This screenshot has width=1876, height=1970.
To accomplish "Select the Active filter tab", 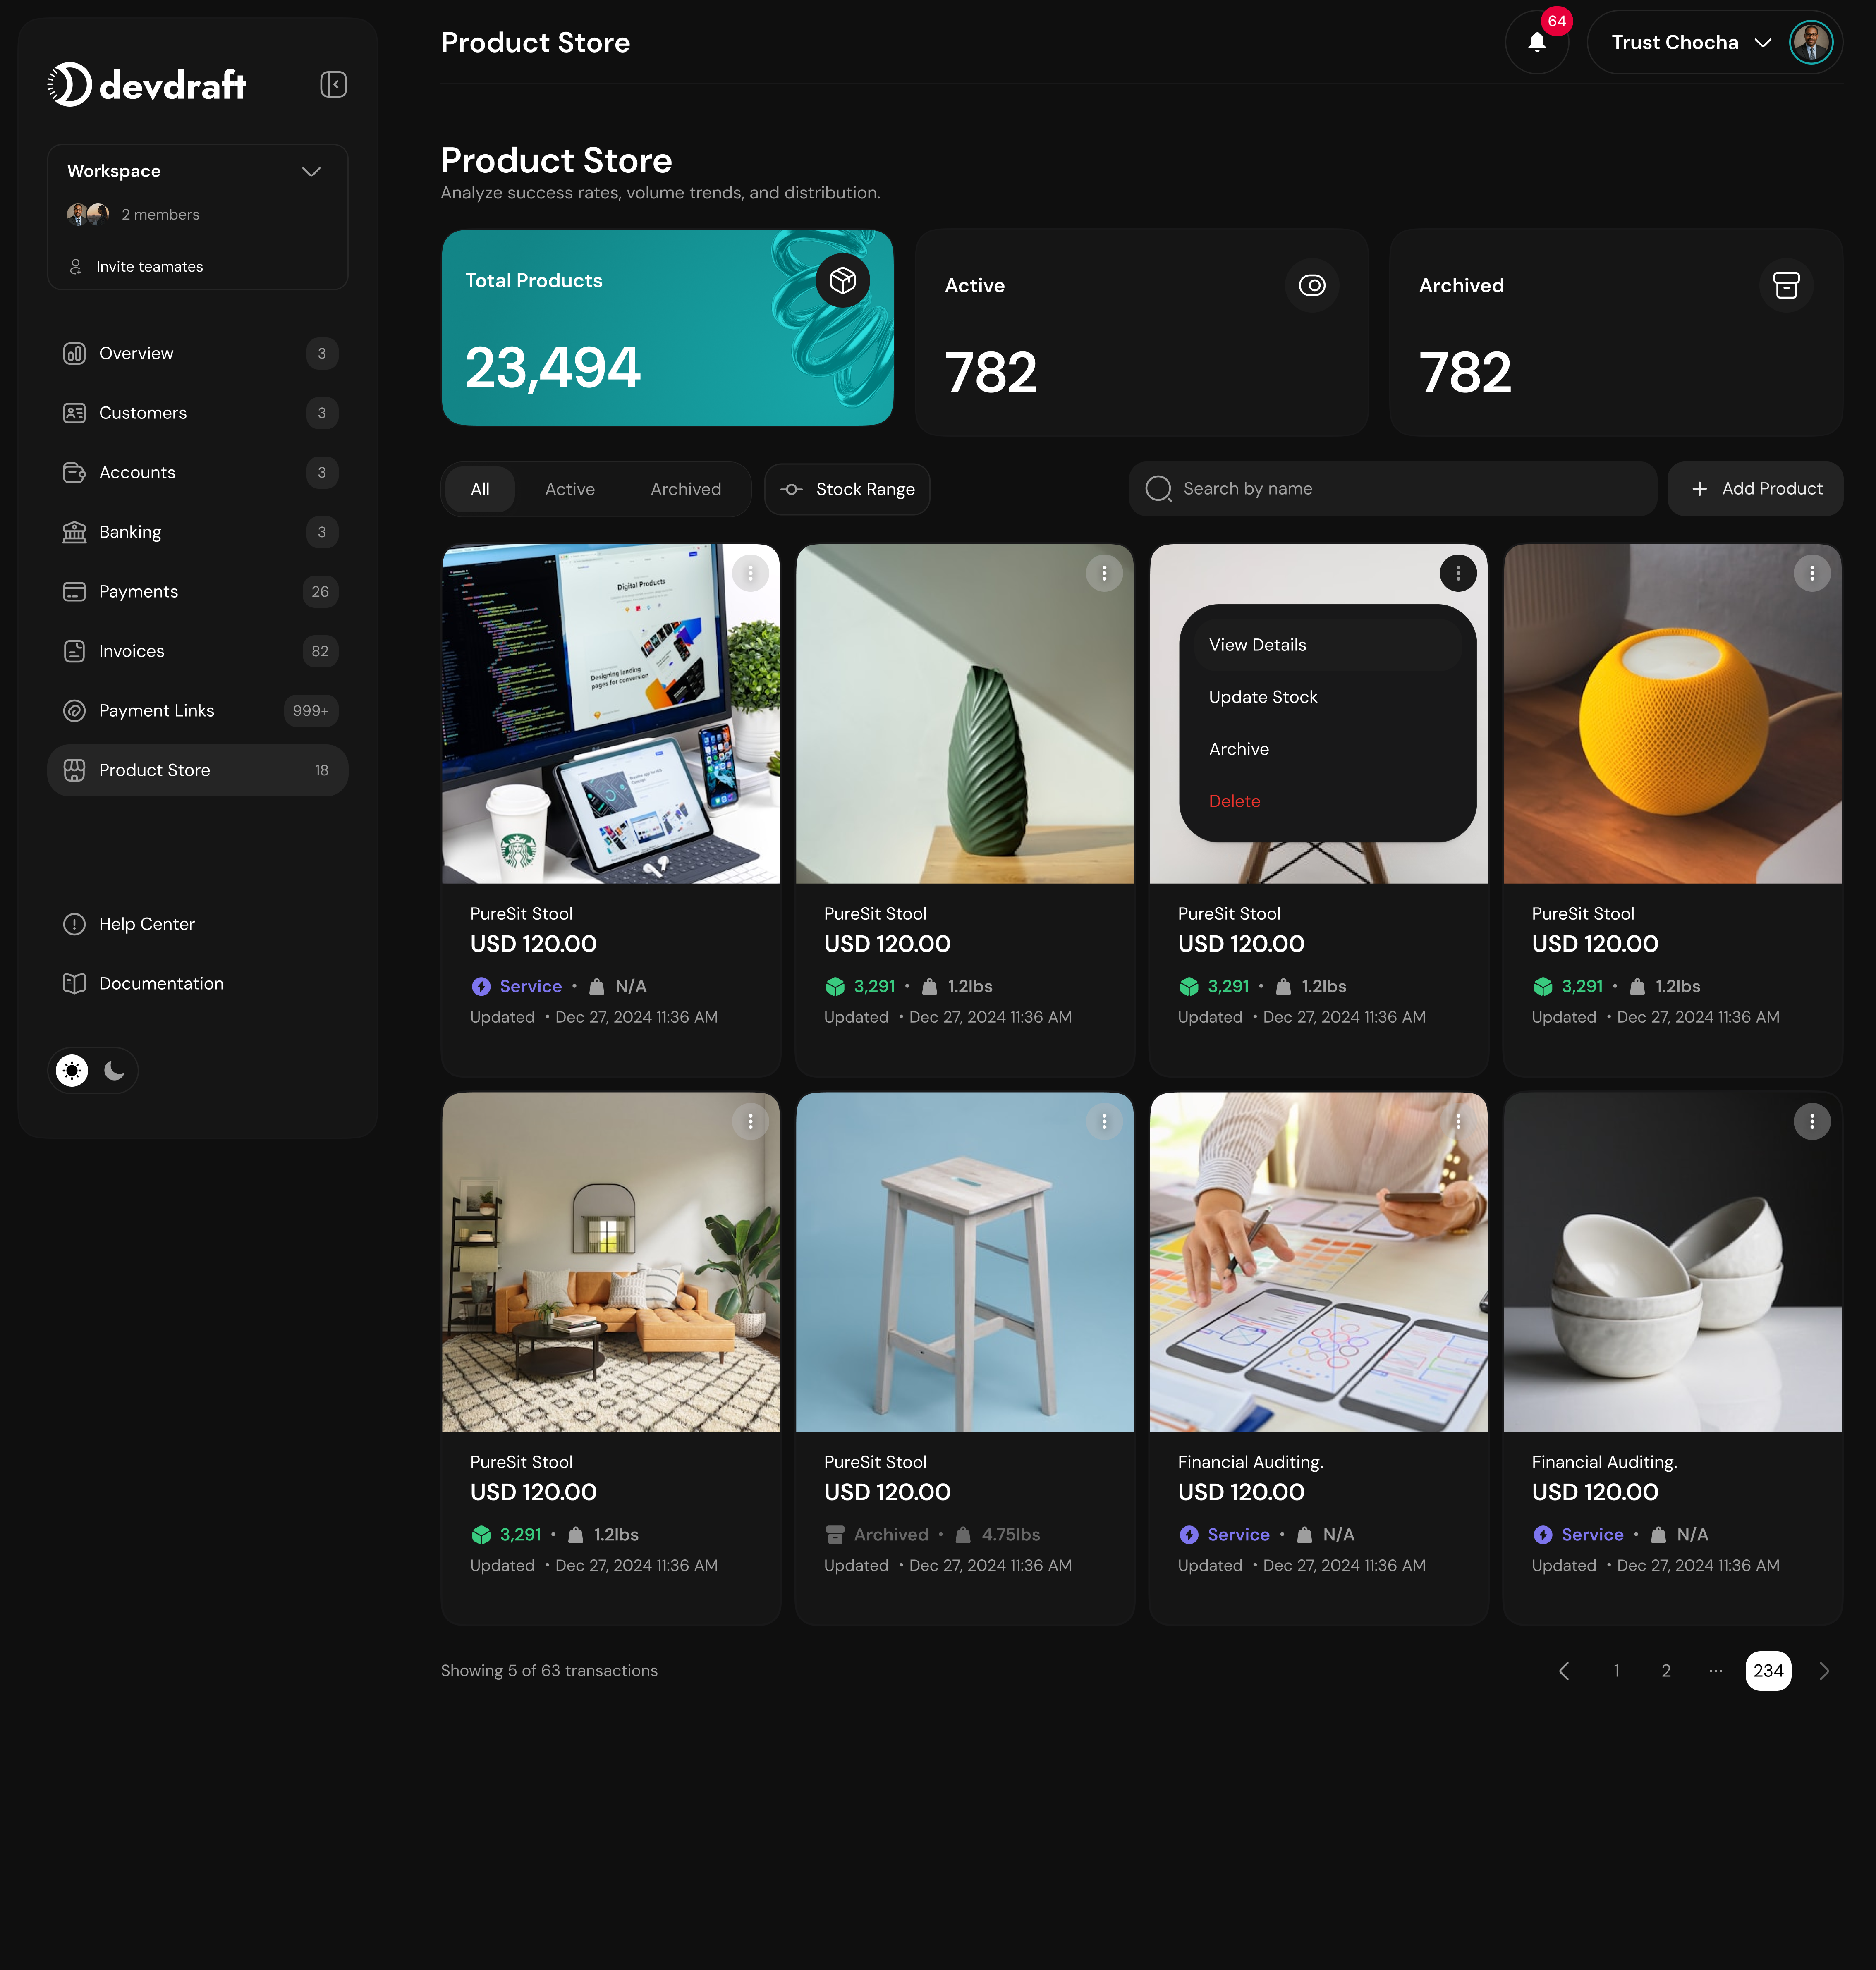I will tap(569, 489).
